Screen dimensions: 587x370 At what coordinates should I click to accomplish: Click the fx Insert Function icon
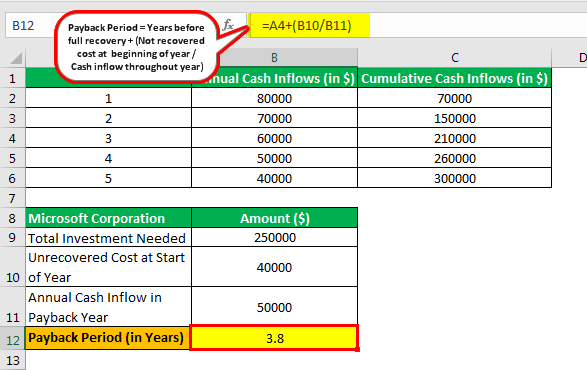pos(228,25)
